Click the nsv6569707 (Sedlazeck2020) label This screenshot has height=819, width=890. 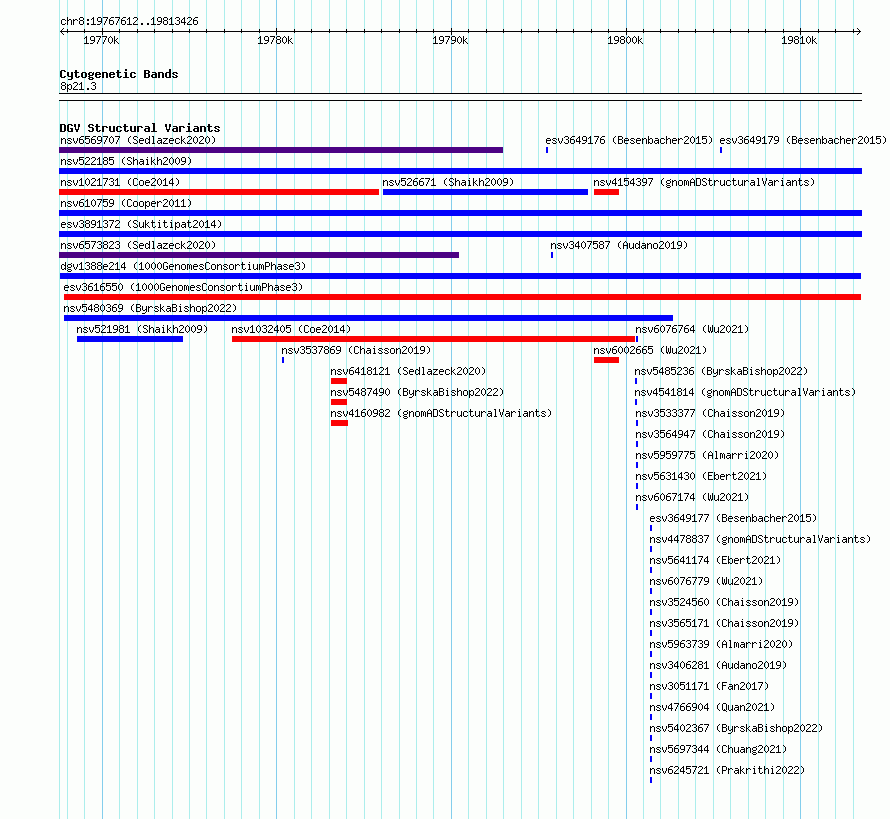coord(138,140)
